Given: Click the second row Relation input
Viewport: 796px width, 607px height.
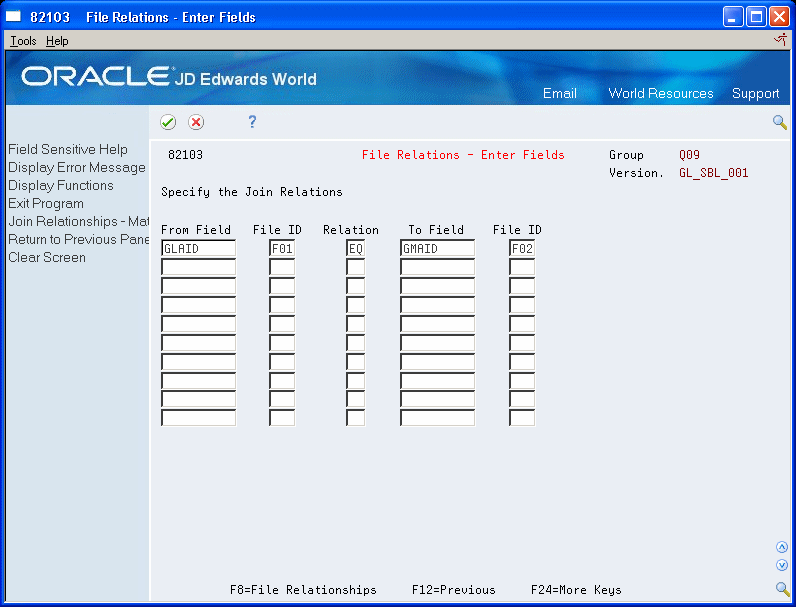Looking at the screenshot, I should point(356,267).
